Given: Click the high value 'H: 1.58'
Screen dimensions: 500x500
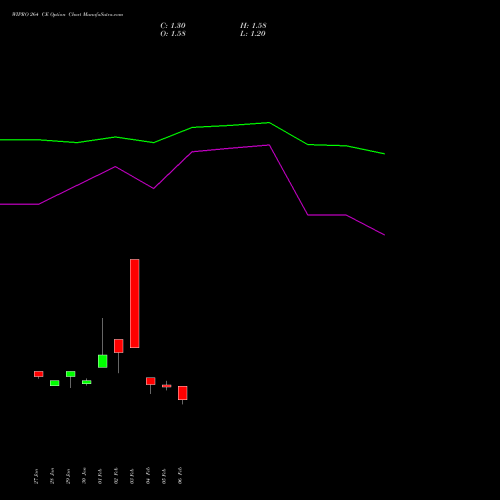Looking at the screenshot, I should click(253, 26).
